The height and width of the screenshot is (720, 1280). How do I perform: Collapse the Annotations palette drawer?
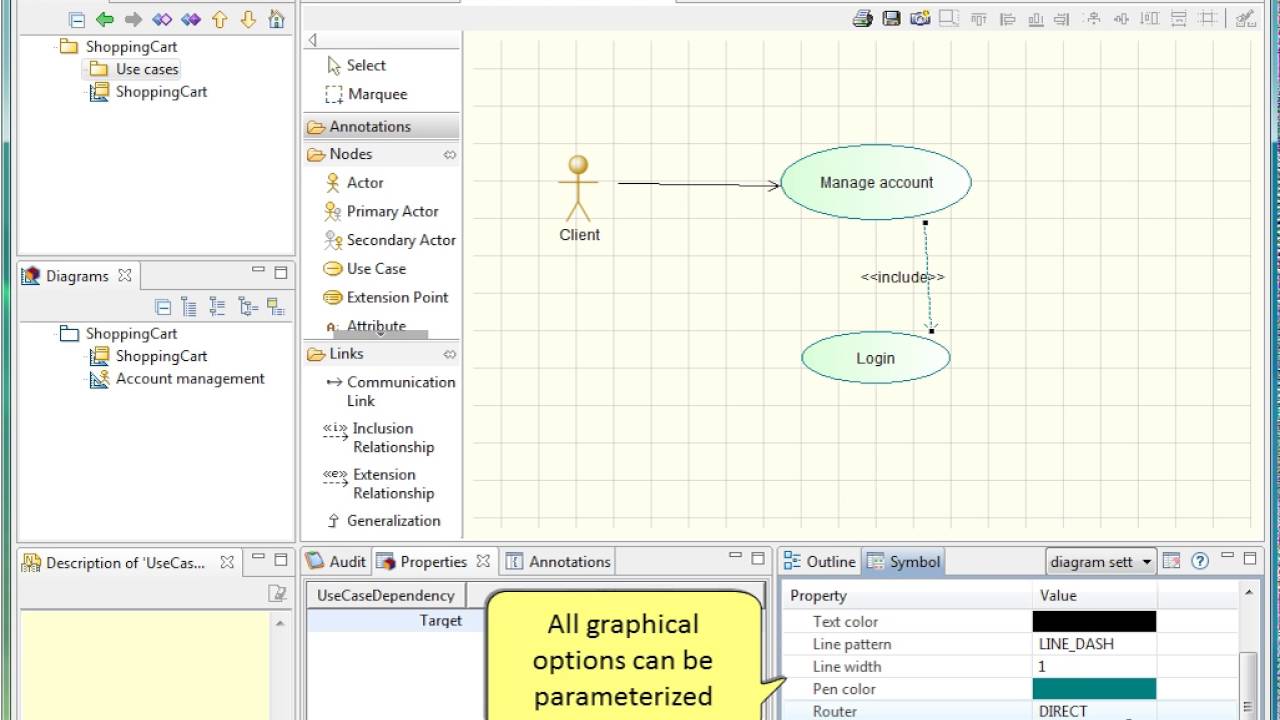pos(381,127)
